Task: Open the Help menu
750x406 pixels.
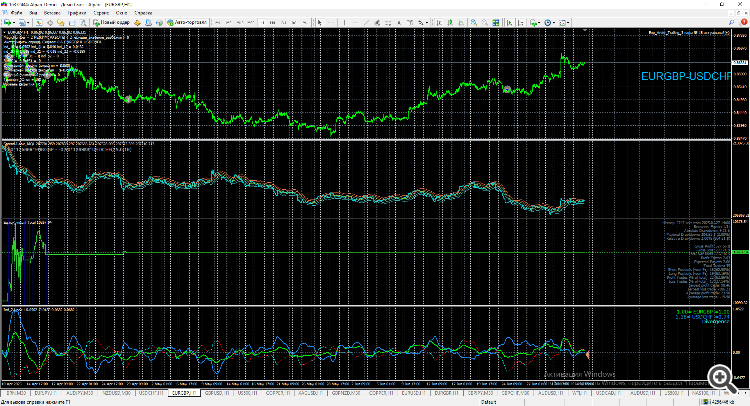Action: pos(143,13)
